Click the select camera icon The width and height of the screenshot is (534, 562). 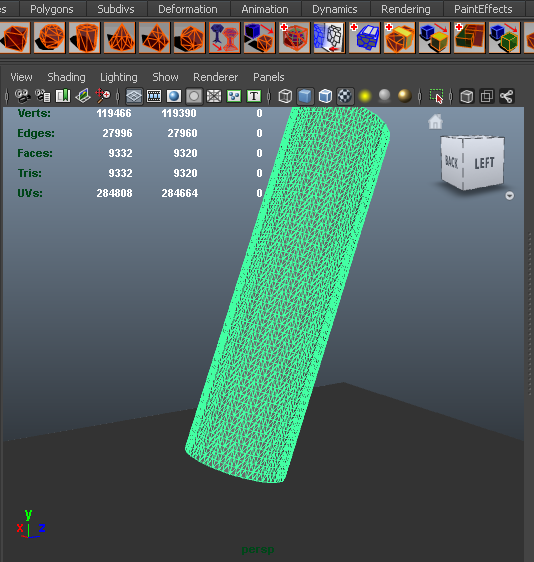23,96
